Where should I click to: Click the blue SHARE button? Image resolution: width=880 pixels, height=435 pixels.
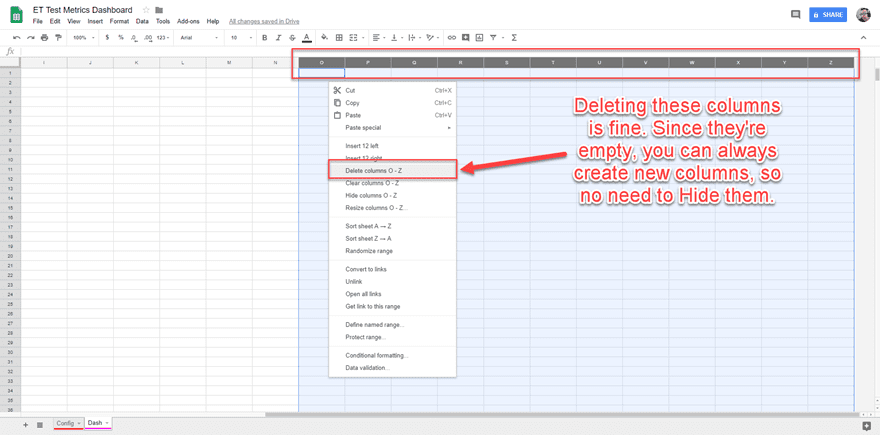click(828, 15)
